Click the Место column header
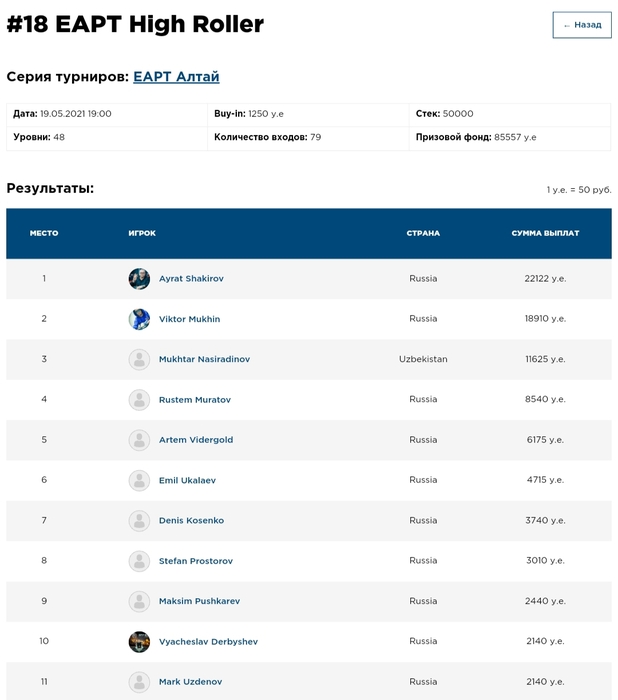 click(x=44, y=233)
